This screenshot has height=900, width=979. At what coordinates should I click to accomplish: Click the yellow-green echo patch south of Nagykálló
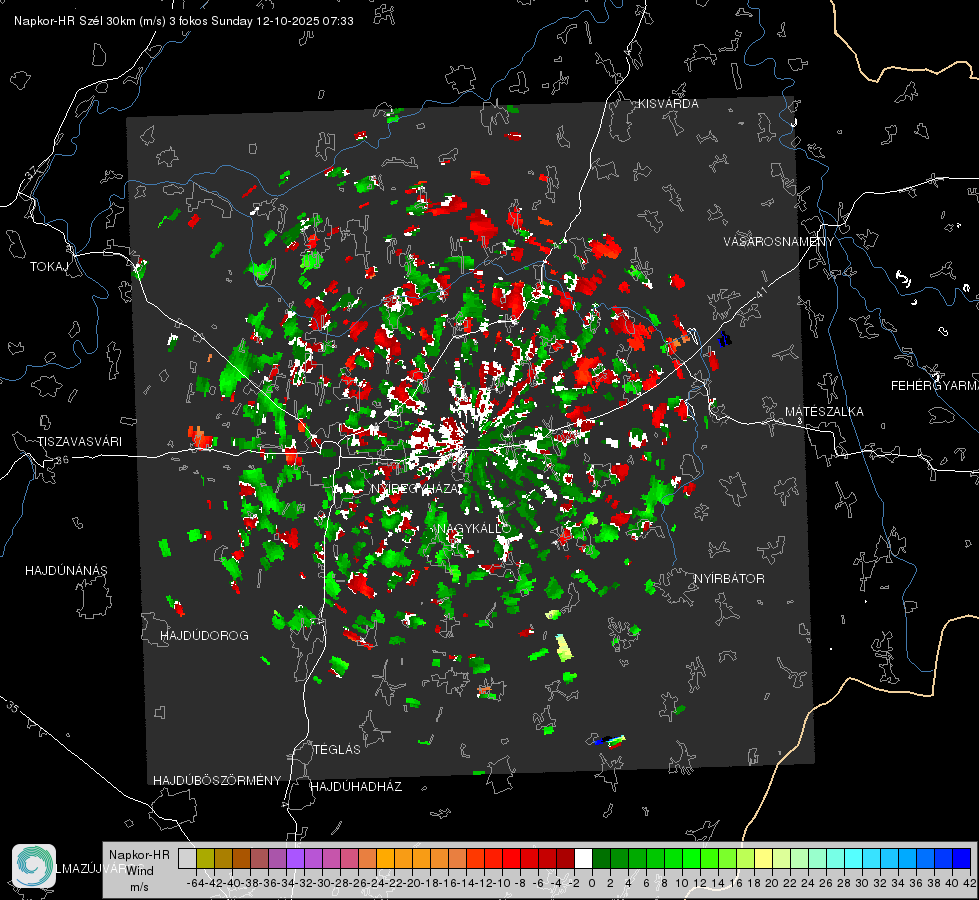pos(564,648)
